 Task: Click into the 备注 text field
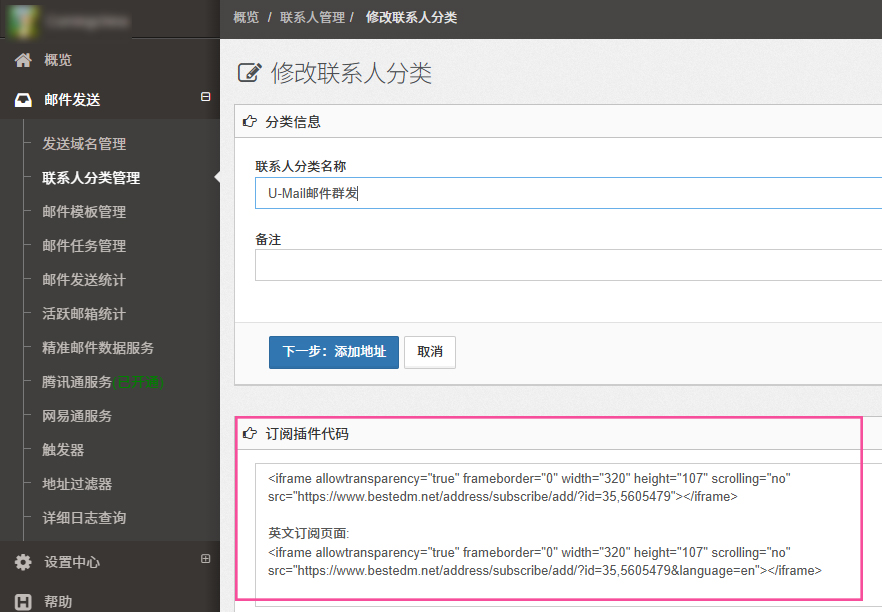point(565,265)
